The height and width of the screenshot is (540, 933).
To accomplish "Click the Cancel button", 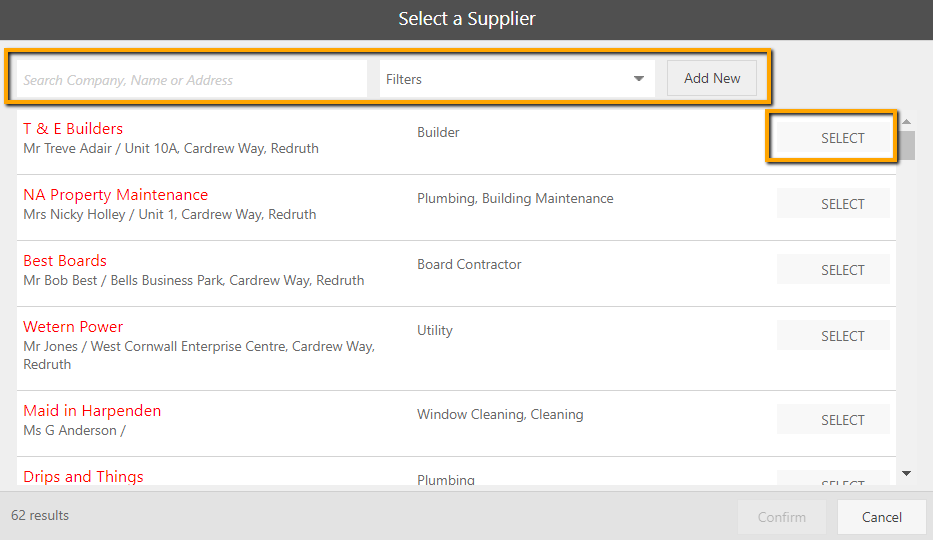I will coord(881,517).
